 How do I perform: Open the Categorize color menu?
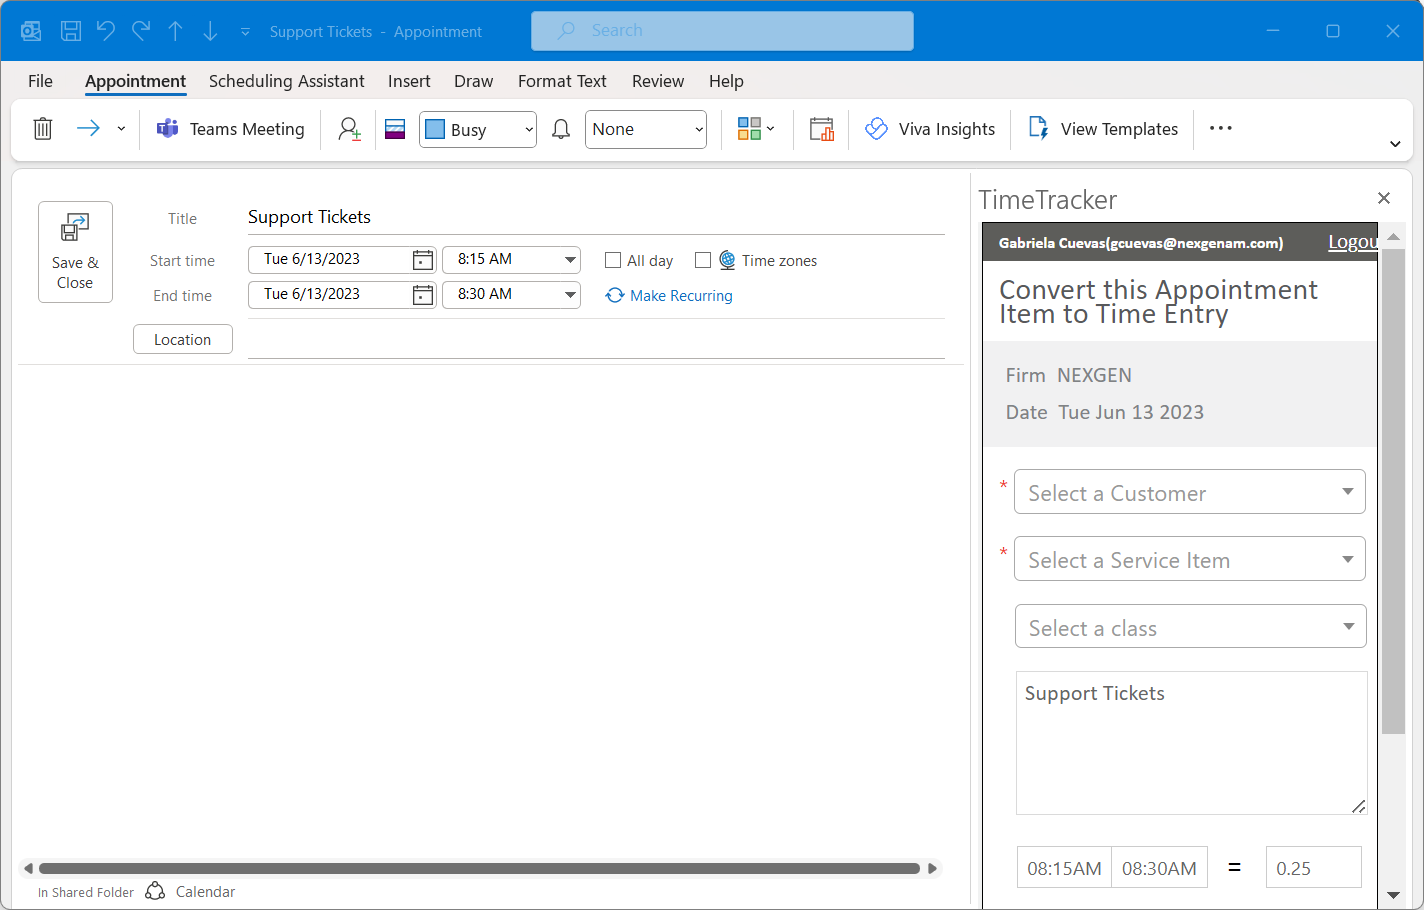pos(756,129)
